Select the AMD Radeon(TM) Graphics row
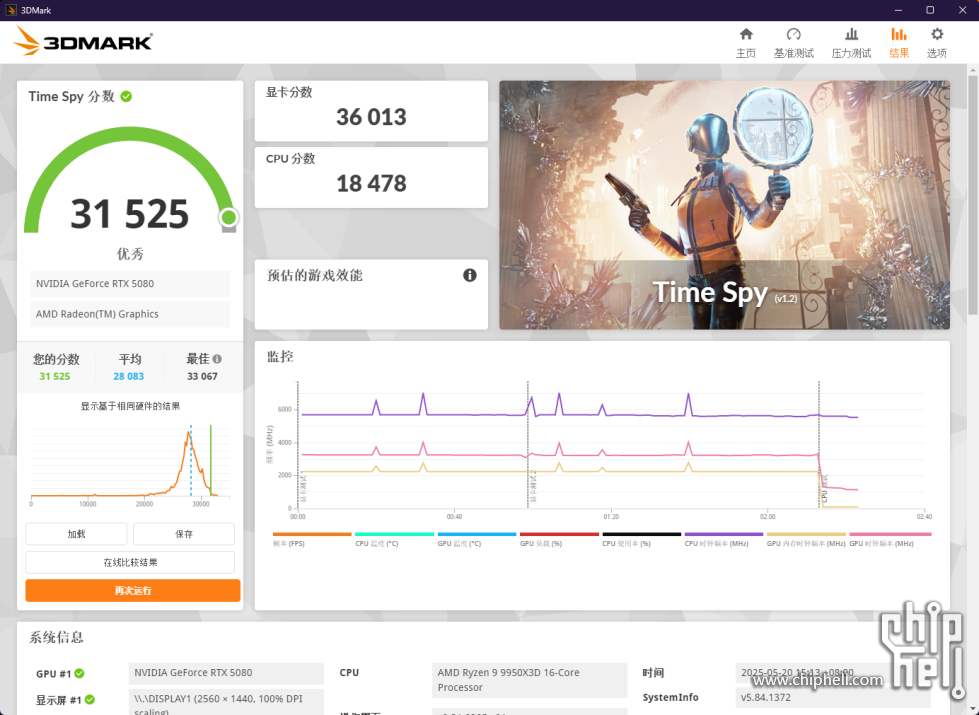979x715 pixels. (130, 314)
